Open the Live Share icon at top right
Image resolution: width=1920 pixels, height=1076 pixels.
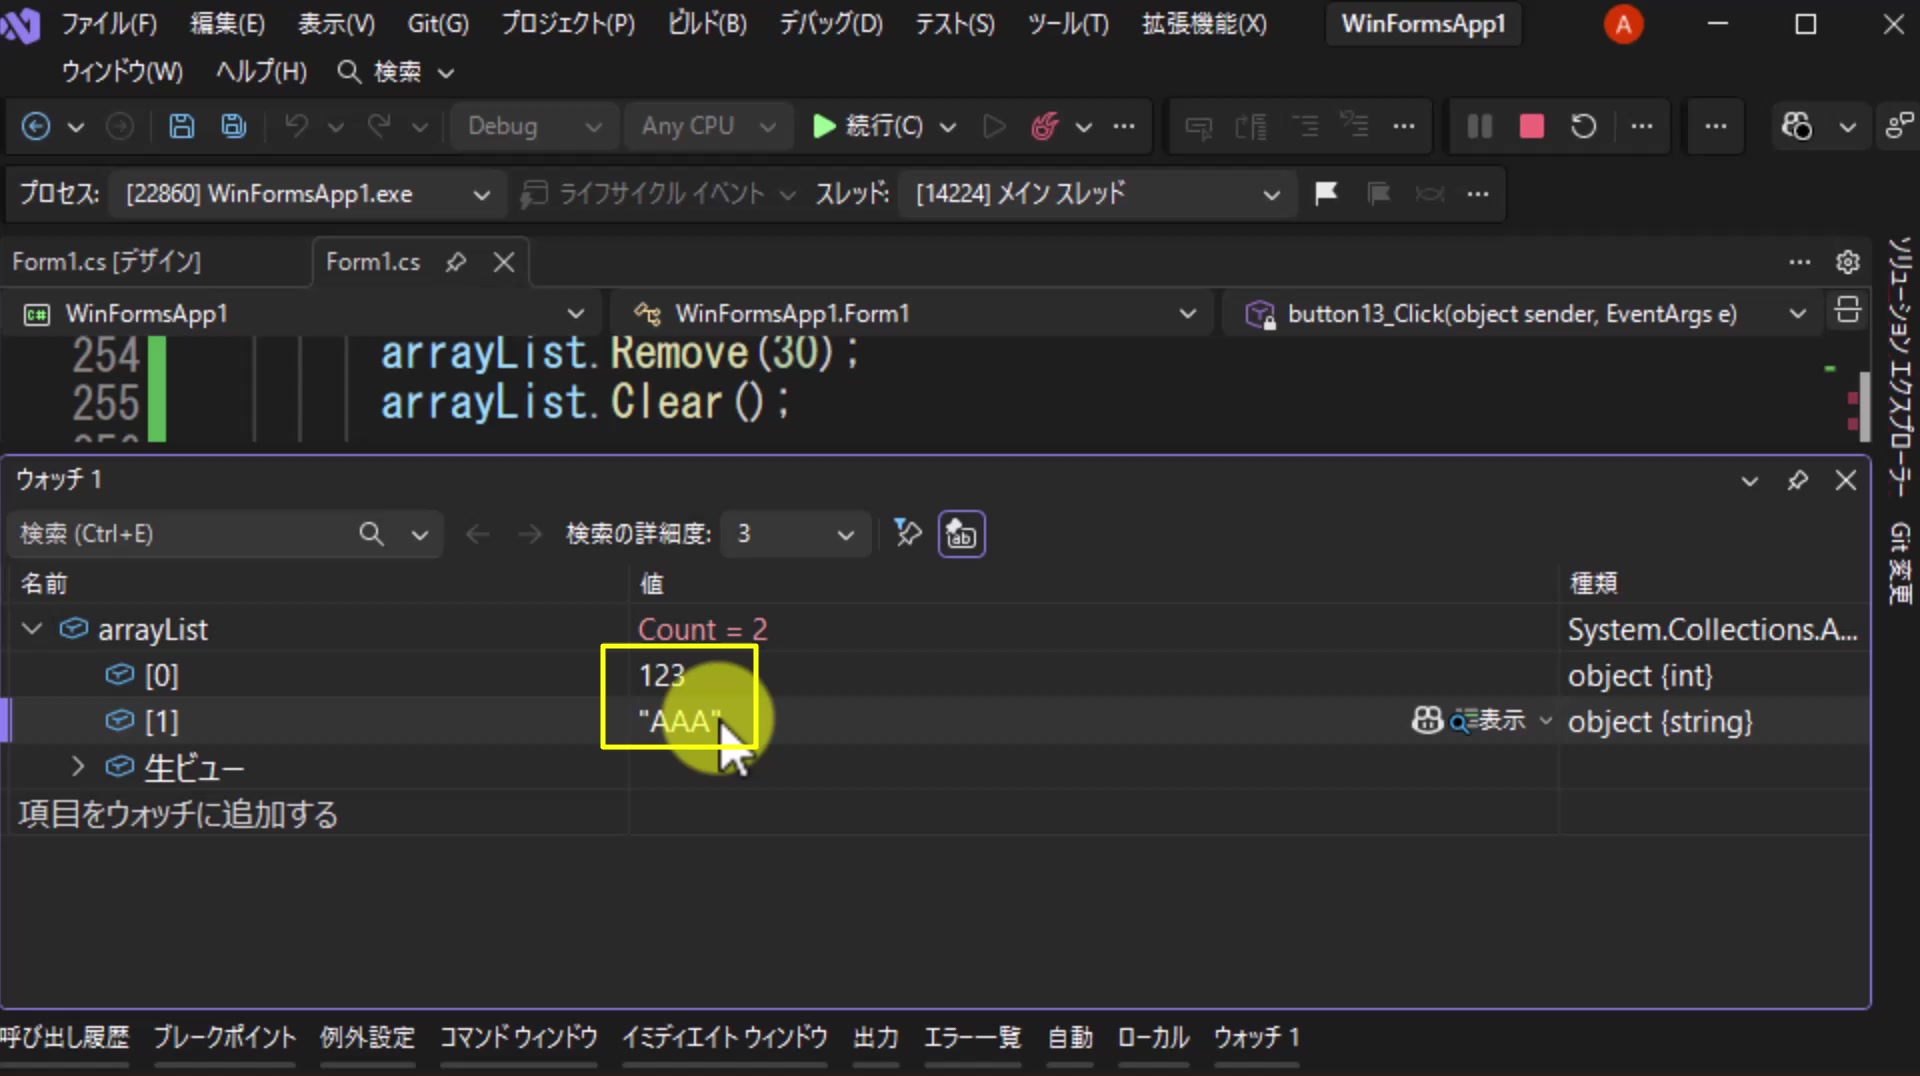1897,126
